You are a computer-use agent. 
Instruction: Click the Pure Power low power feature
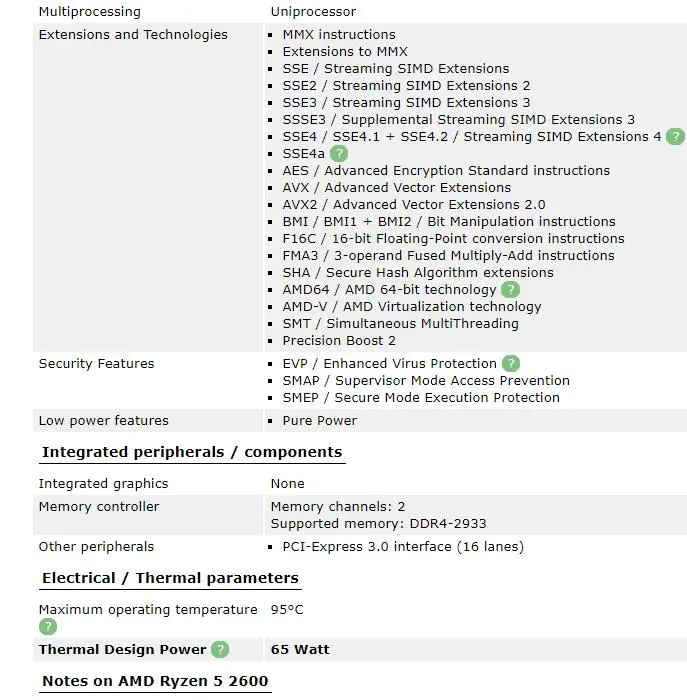319,421
